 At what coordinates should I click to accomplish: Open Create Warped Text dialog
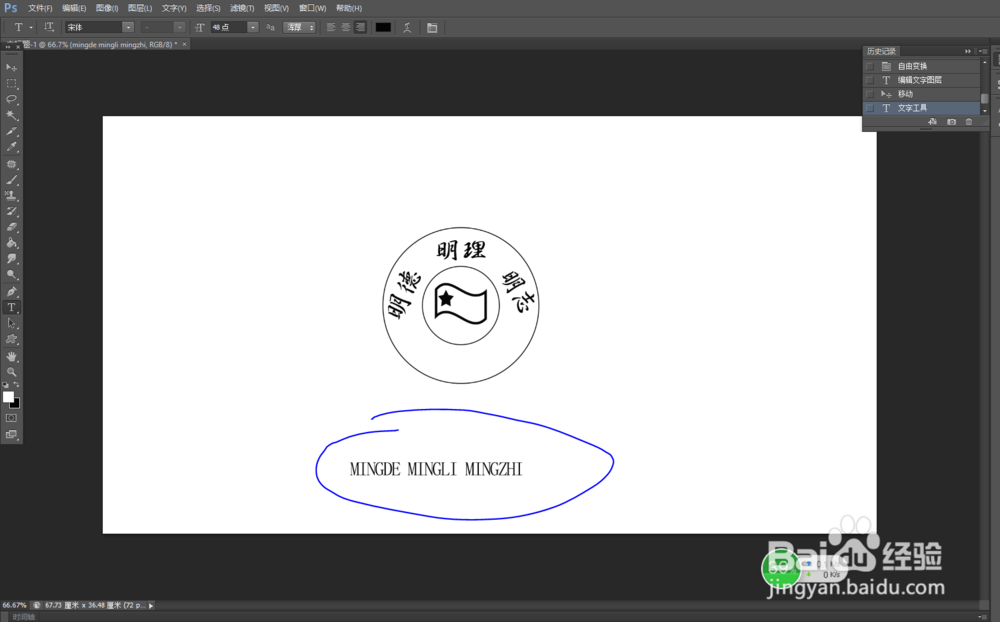coord(407,27)
